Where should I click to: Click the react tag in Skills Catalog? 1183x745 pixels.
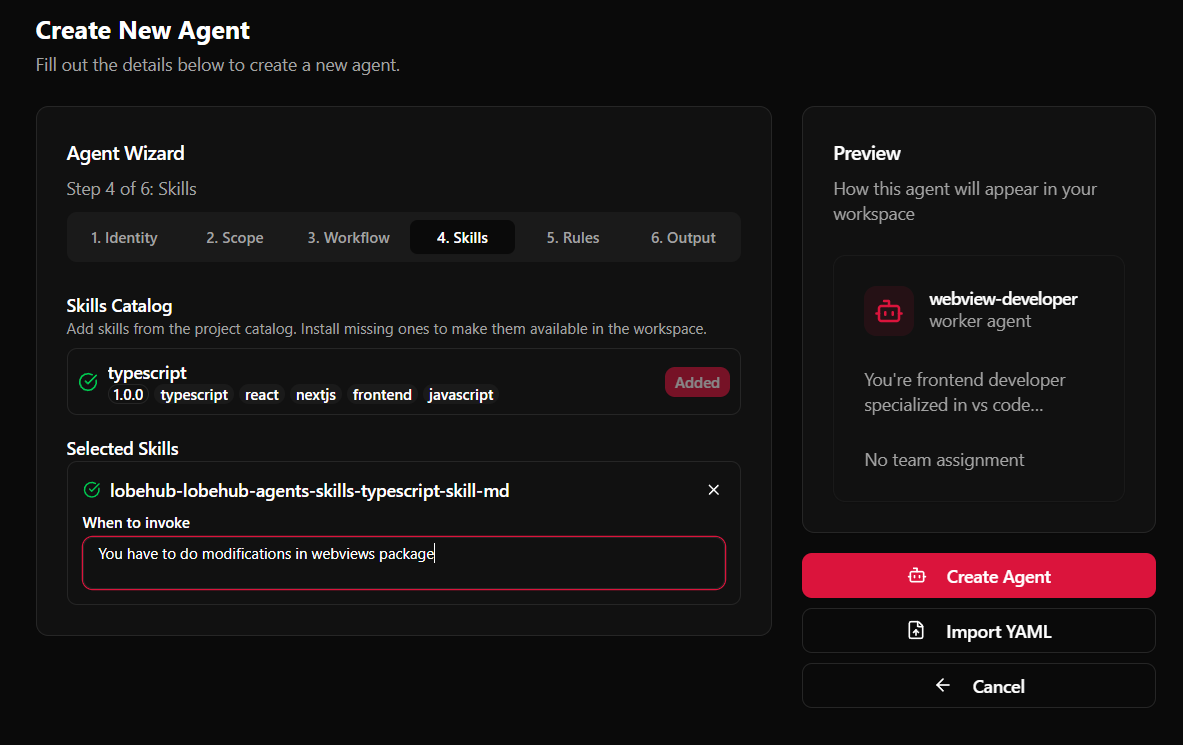pyautogui.click(x=262, y=395)
